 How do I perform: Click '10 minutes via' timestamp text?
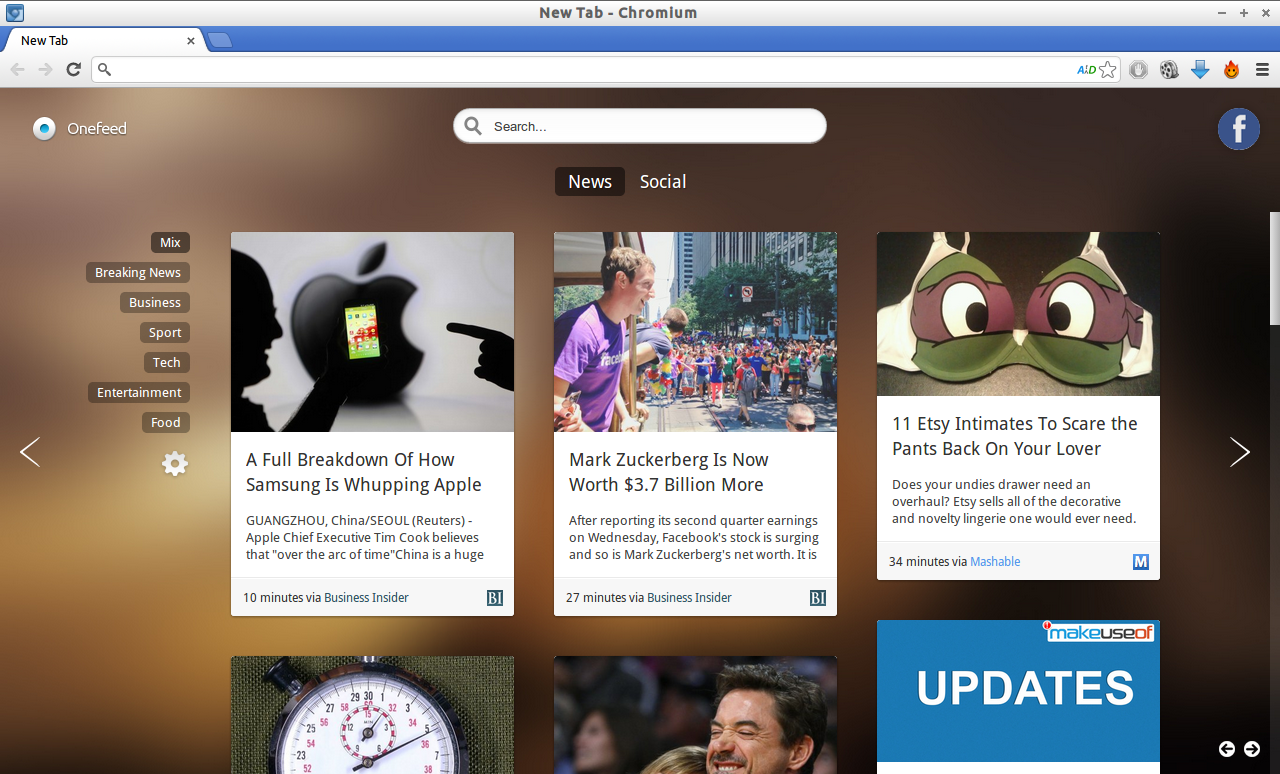pos(282,598)
